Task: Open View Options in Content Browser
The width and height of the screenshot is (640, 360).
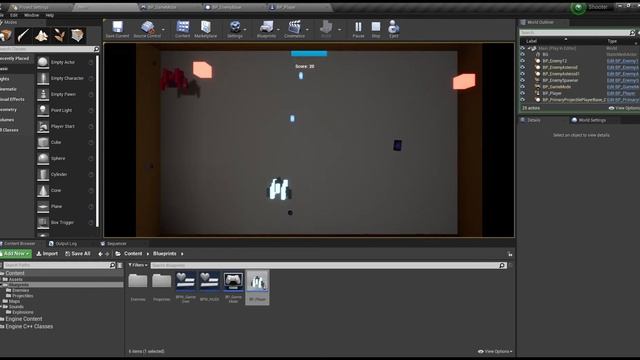Action: [x=495, y=351]
